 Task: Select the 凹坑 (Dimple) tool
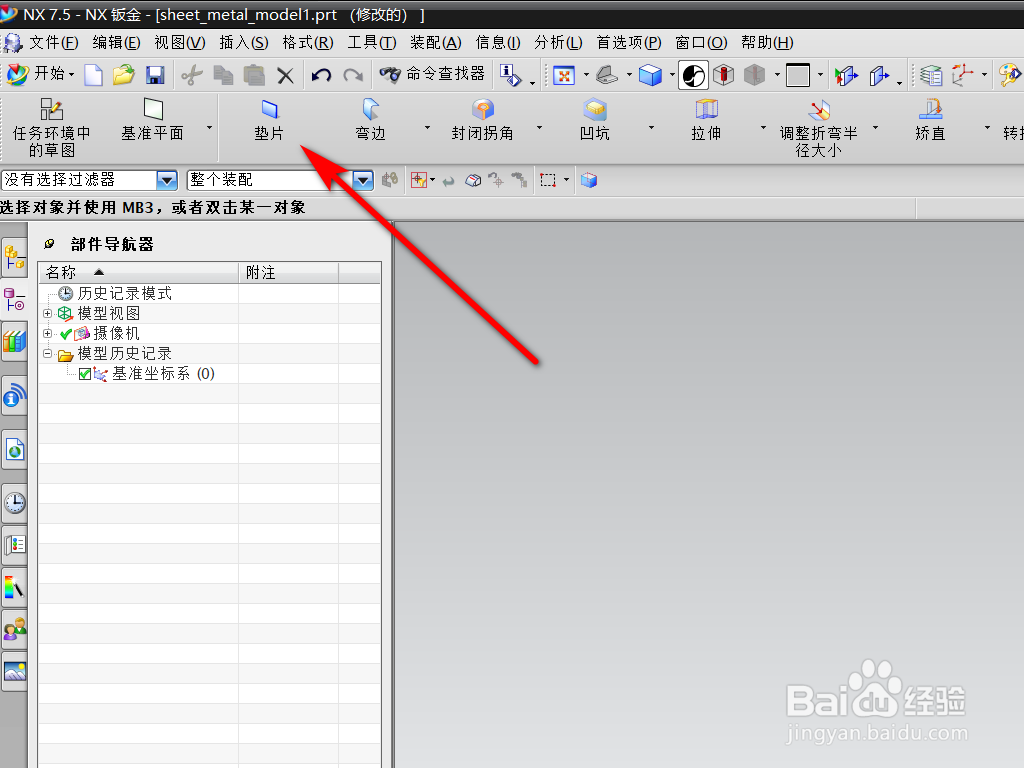[x=596, y=118]
